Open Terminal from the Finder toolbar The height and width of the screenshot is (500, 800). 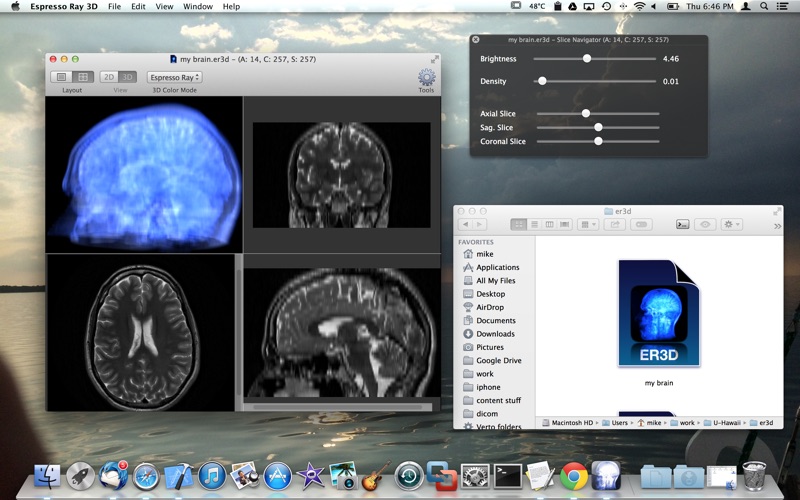(682, 225)
